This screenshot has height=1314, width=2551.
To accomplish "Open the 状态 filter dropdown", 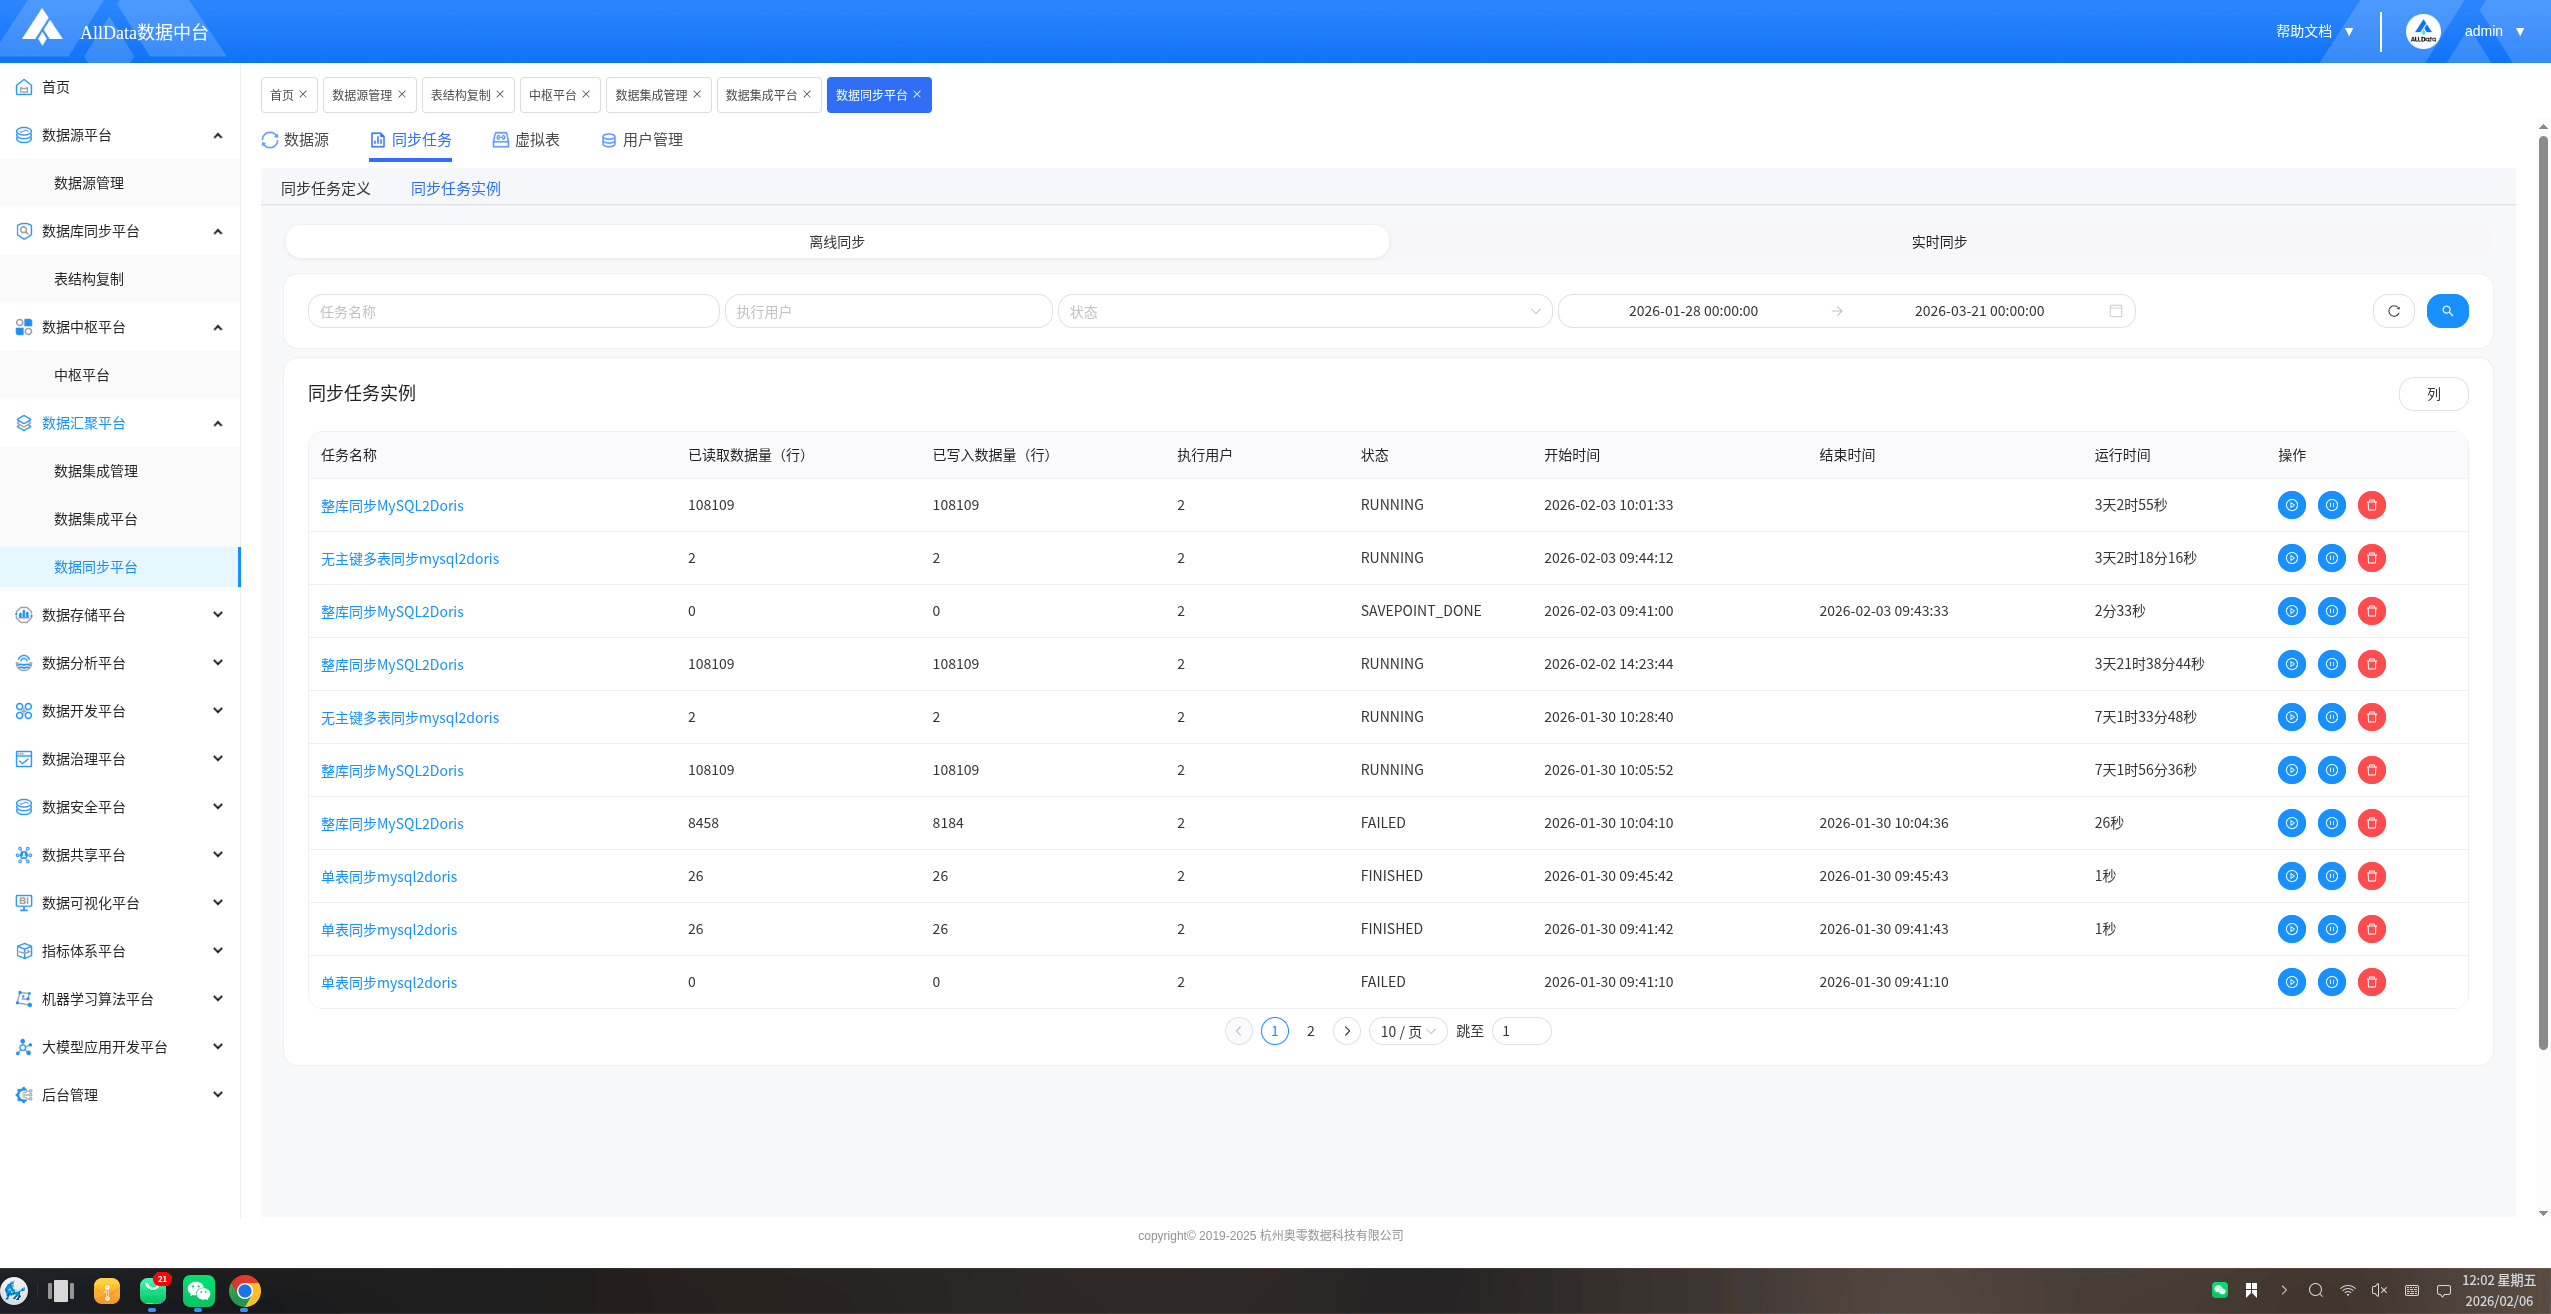I will tap(1304, 312).
